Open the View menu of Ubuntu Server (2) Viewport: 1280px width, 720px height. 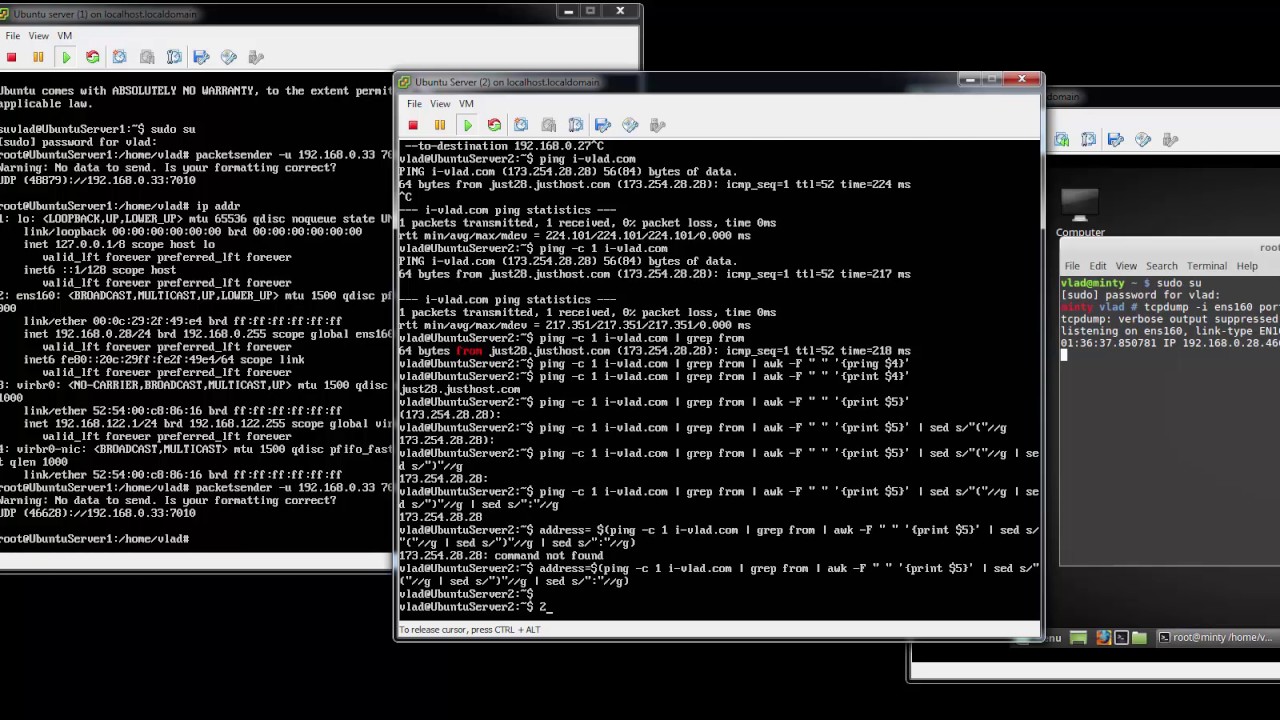(x=440, y=103)
